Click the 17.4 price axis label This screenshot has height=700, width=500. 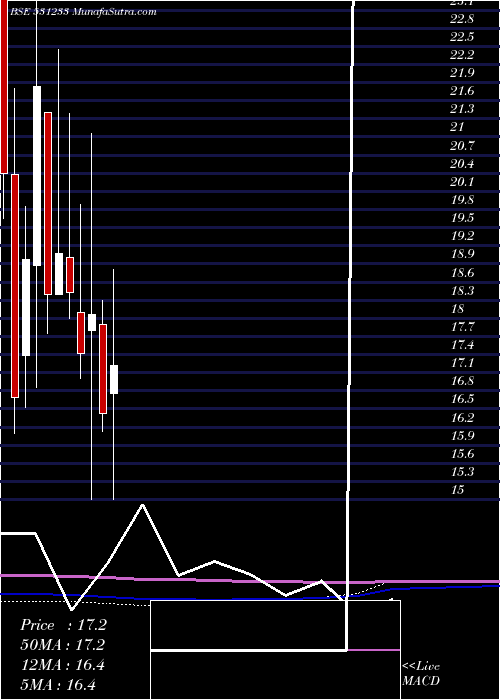[462, 345]
